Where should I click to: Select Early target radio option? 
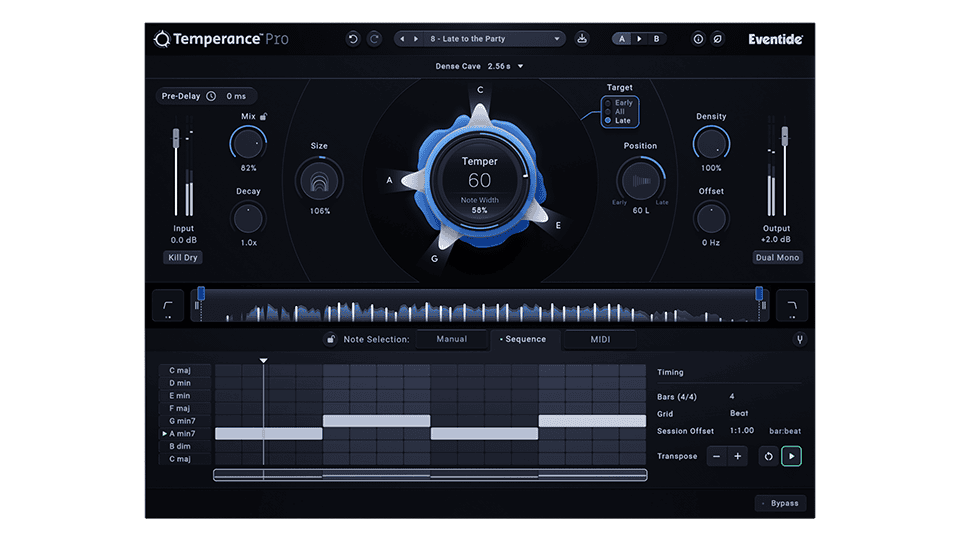(619, 103)
